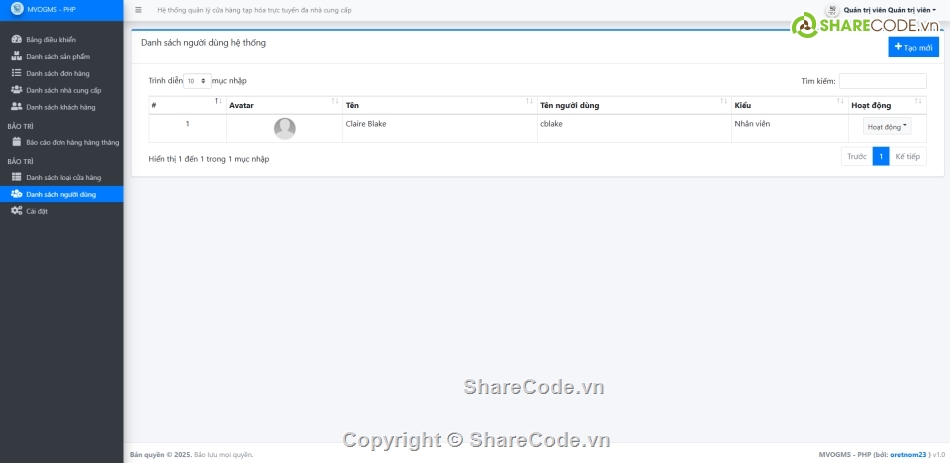The image size is (950, 463).
Task: Click the hamburger menu toggle icon
Action: [138, 10]
